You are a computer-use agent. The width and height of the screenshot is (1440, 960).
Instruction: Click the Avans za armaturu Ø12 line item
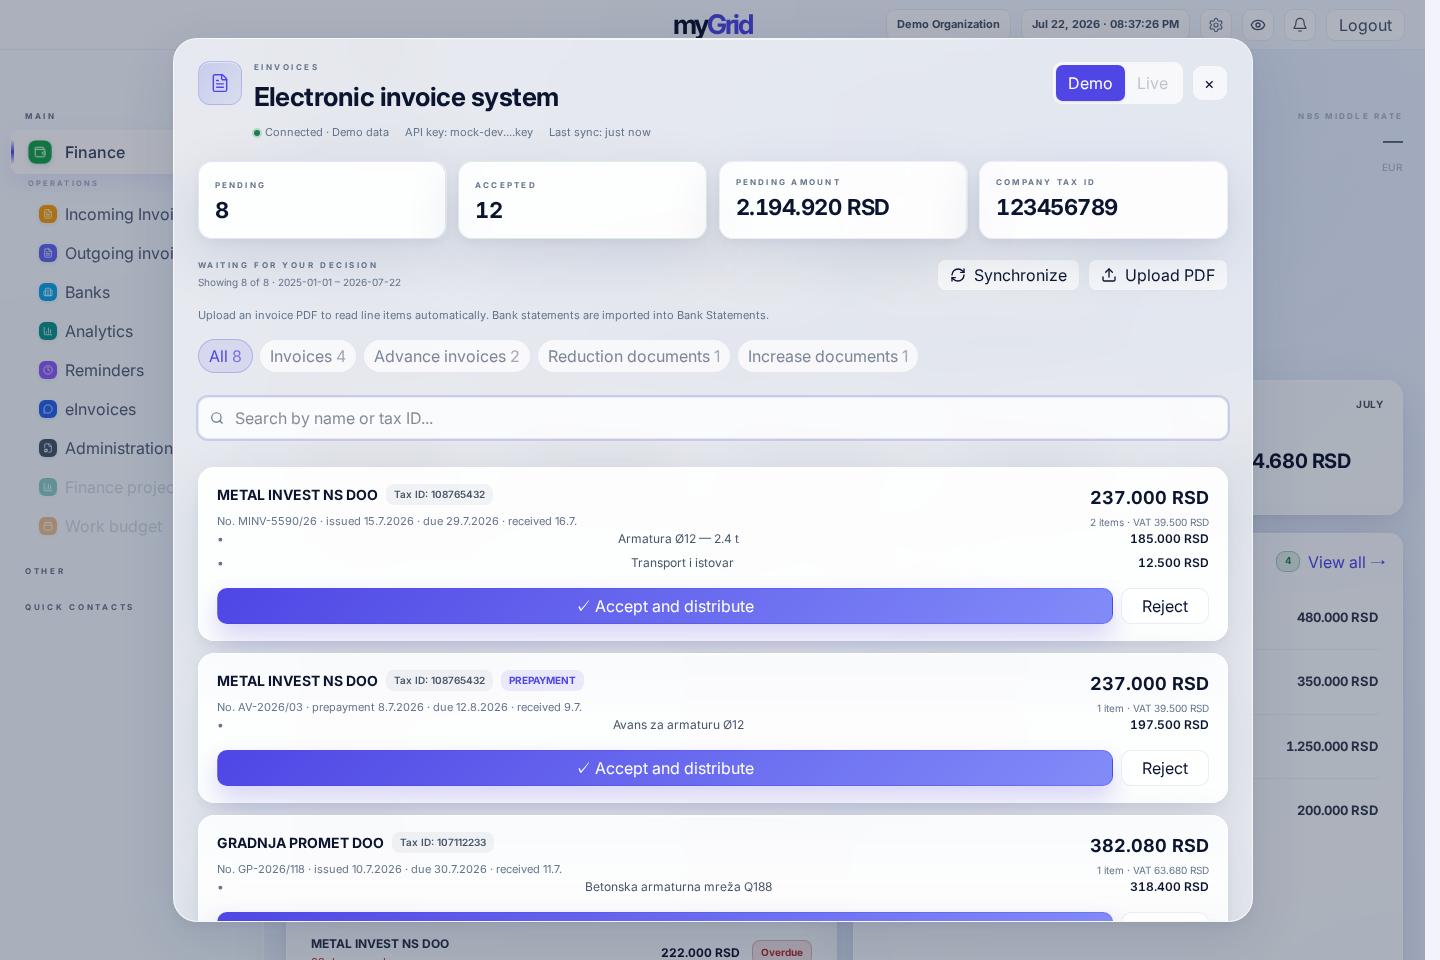678,725
